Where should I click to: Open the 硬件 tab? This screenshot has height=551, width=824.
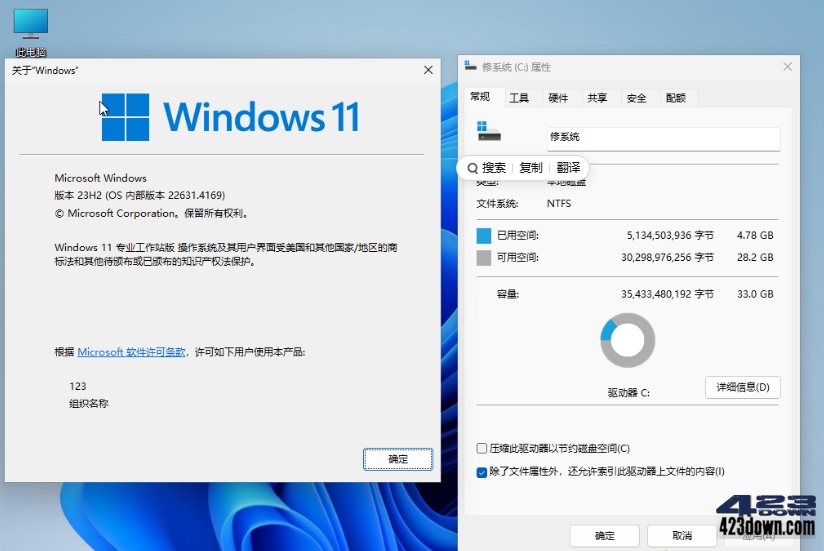point(558,98)
